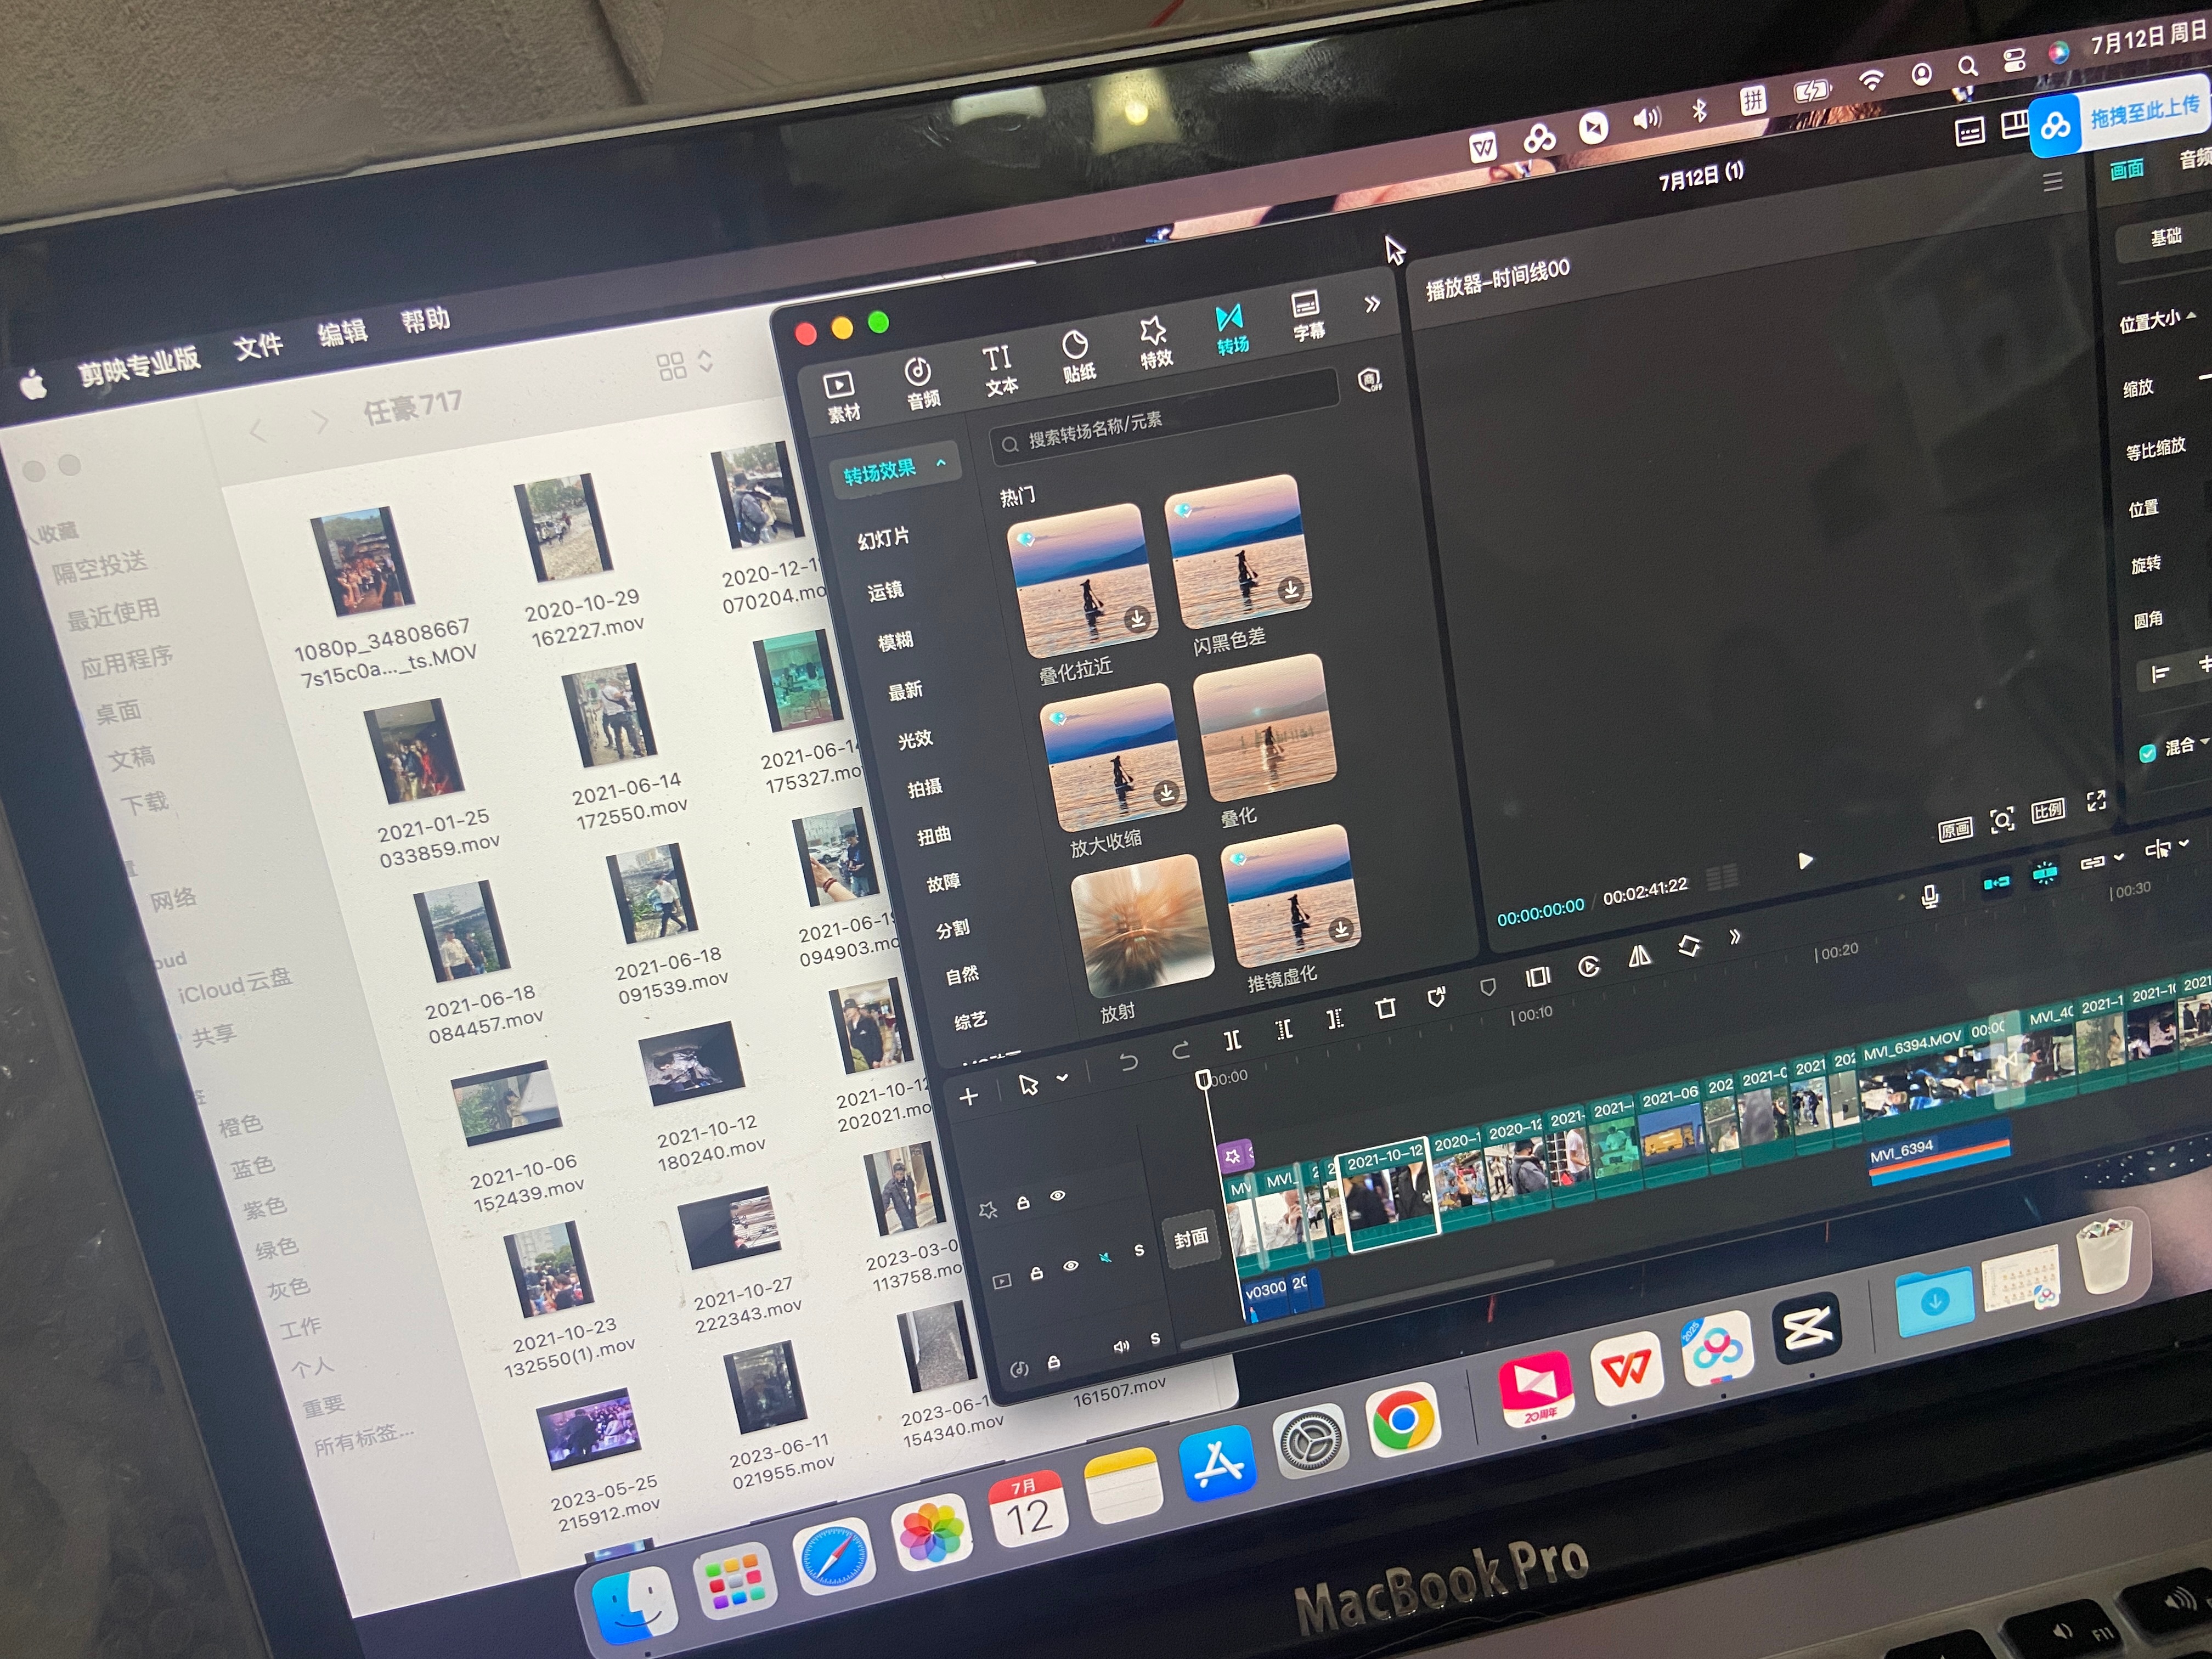Click the 原画 quality button in player
Image resolution: width=2212 pixels, height=1659 pixels.
pos(1955,829)
